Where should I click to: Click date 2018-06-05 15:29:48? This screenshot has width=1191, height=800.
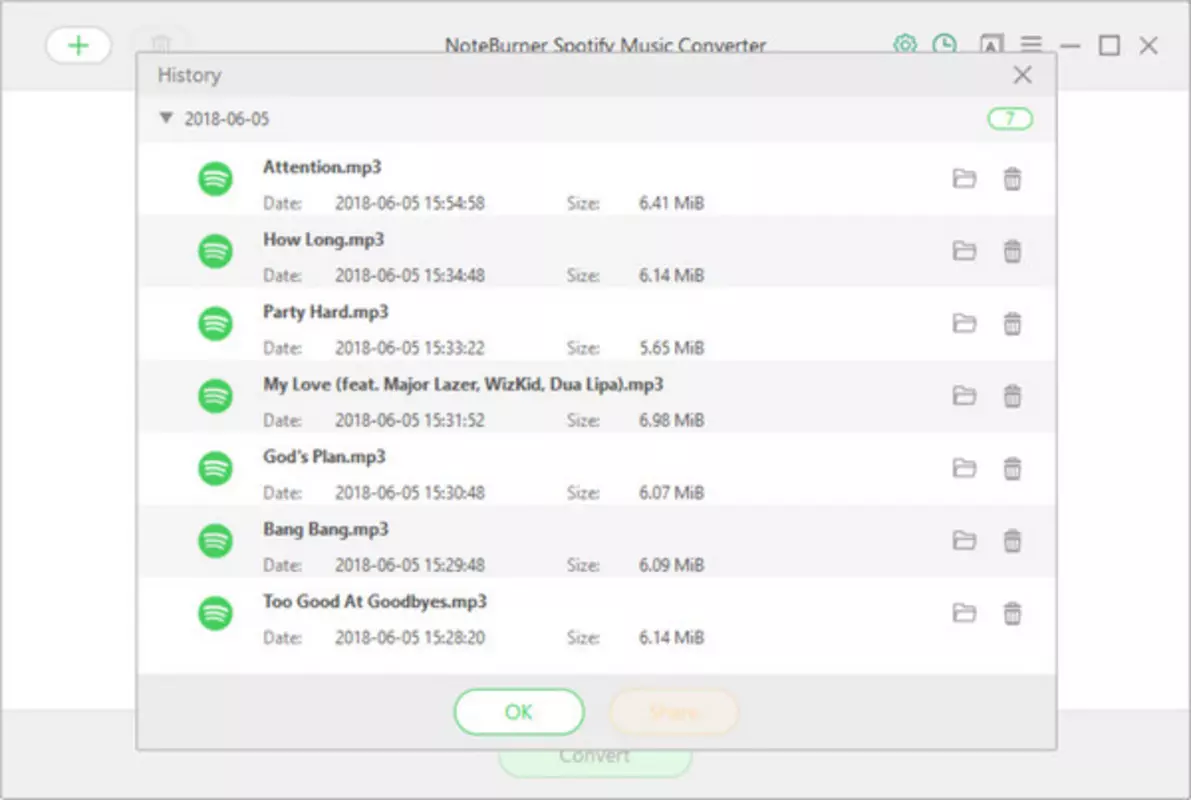pos(410,564)
